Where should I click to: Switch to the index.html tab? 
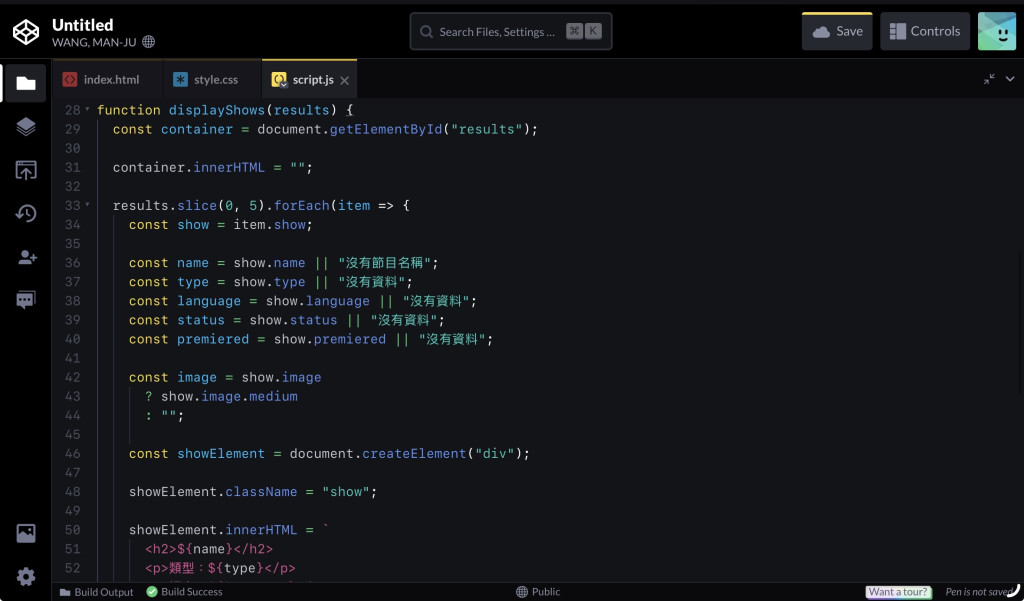click(x=101, y=80)
